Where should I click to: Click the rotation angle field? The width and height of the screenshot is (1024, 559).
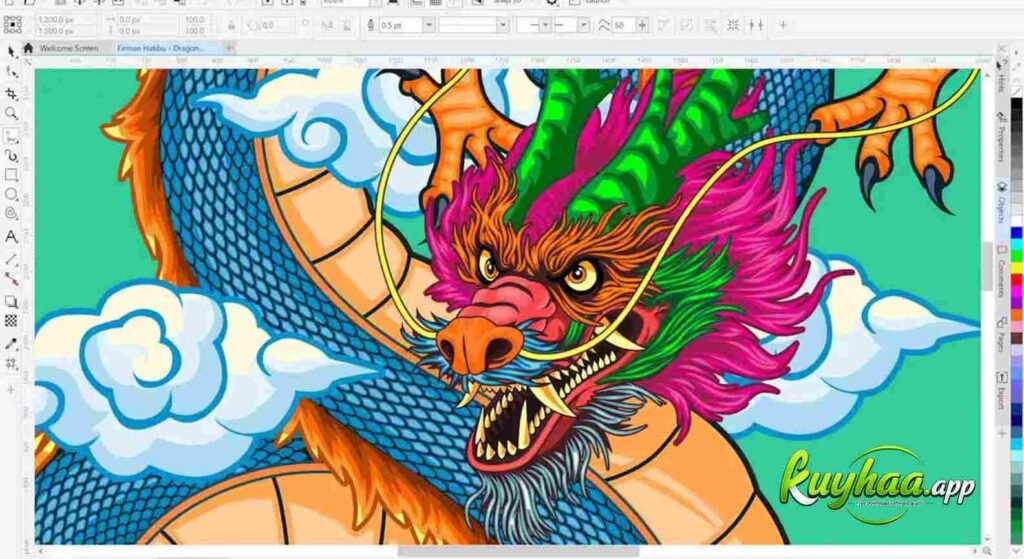277,25
